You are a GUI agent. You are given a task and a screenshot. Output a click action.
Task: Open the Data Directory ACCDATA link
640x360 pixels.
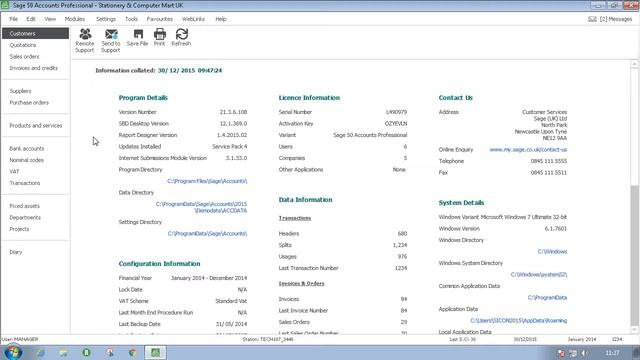[202, 207]
